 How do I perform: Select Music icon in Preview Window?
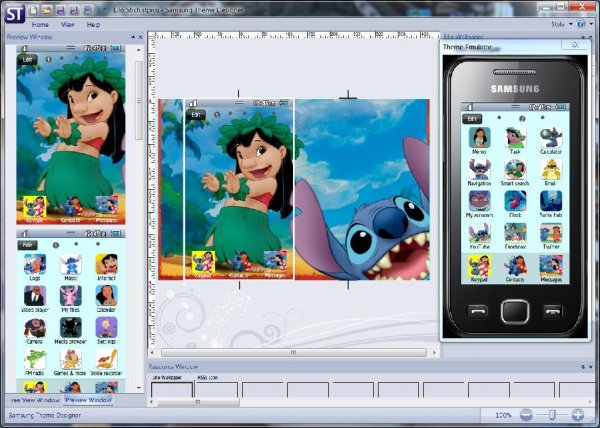(71, 267)
